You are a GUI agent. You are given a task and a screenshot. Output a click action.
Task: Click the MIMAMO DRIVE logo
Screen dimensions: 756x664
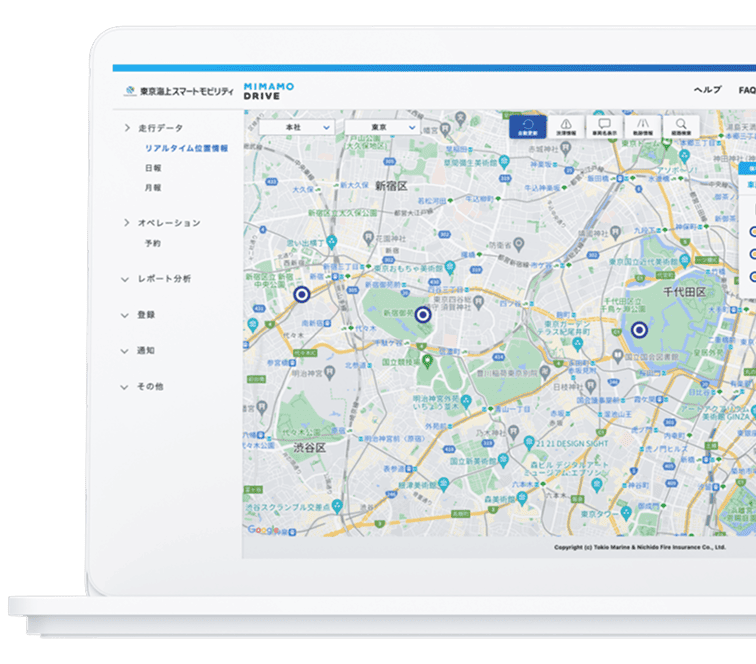click(269, 91)
